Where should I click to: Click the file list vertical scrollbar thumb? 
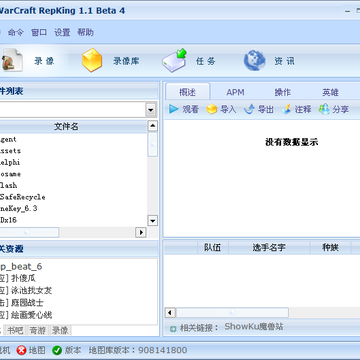click(153, 144)
